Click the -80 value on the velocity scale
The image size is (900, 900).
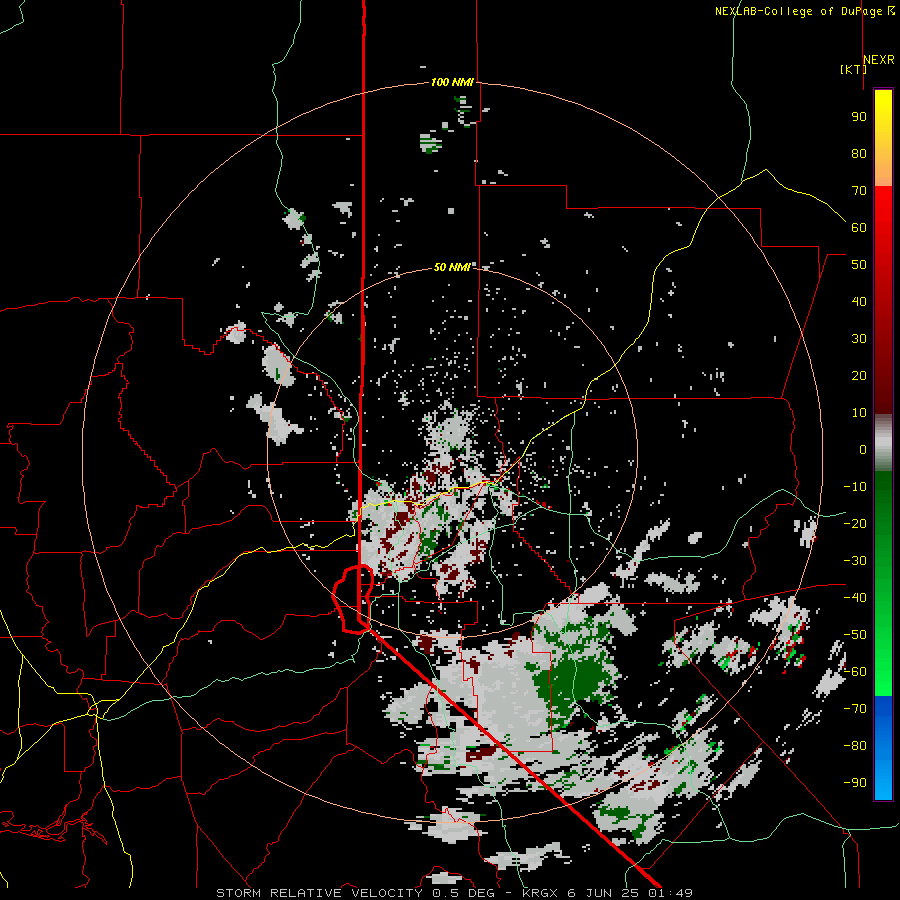tap(855, 746)
